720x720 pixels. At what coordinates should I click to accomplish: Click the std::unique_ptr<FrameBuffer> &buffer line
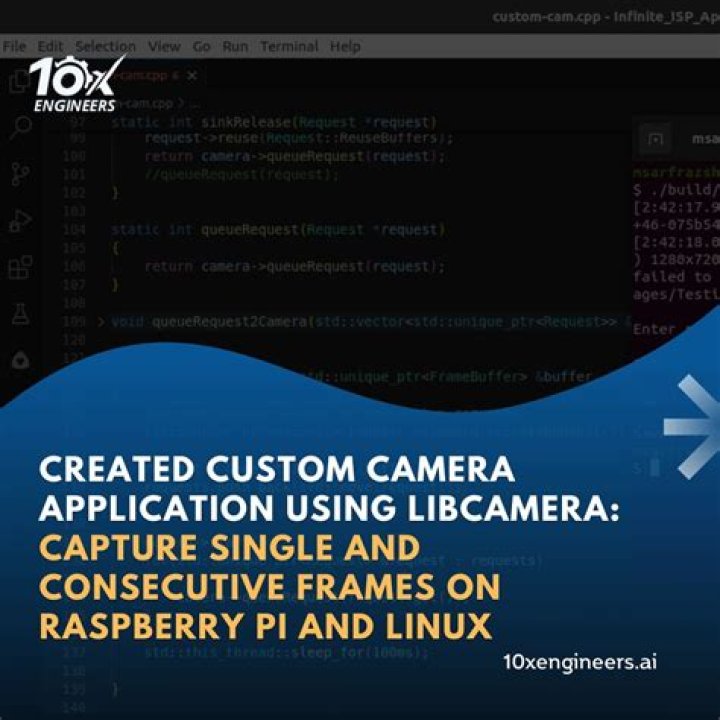click(452, 377)
